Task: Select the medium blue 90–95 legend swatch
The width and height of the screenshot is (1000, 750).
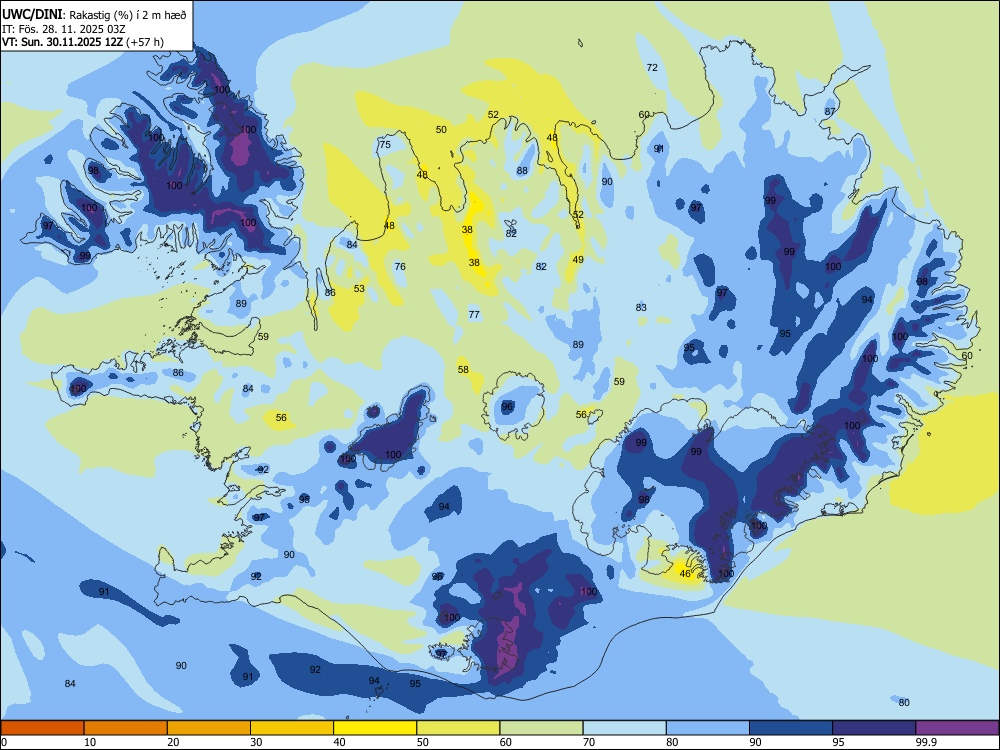Action: coord(791,728)
